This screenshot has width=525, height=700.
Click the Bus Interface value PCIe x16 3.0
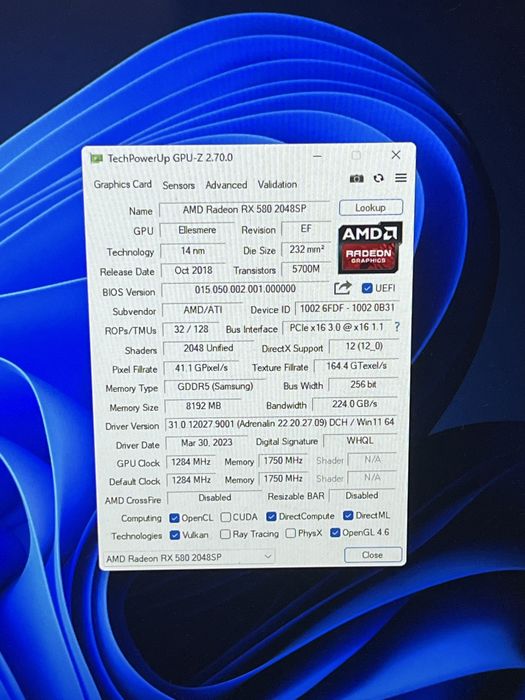[336, 327]
